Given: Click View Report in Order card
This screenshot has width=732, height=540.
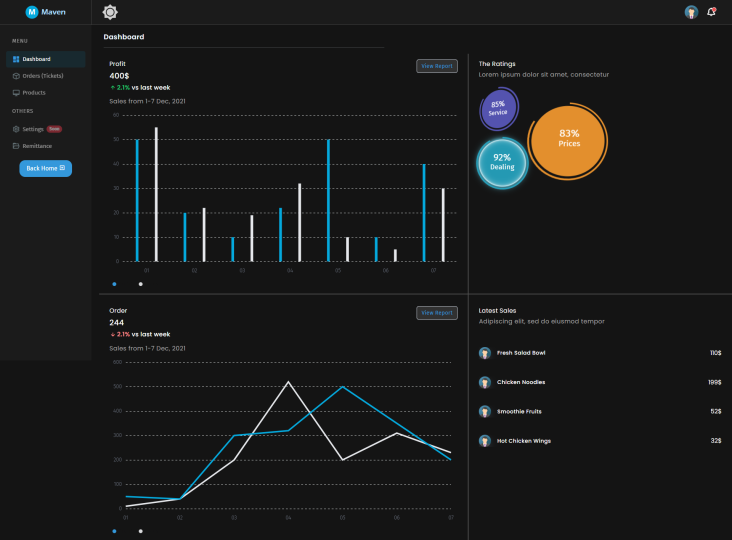Looking at the screenshot, I should 436,313.
